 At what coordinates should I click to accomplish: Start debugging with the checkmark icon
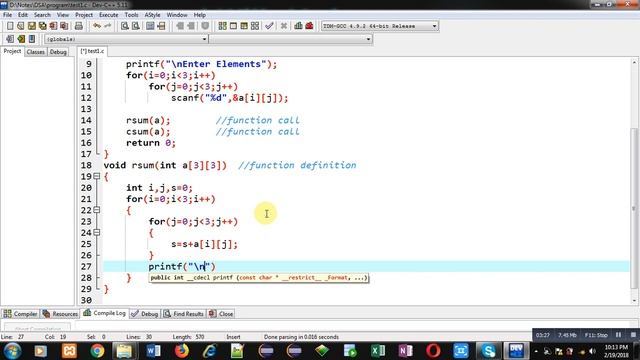pos(269,26)
